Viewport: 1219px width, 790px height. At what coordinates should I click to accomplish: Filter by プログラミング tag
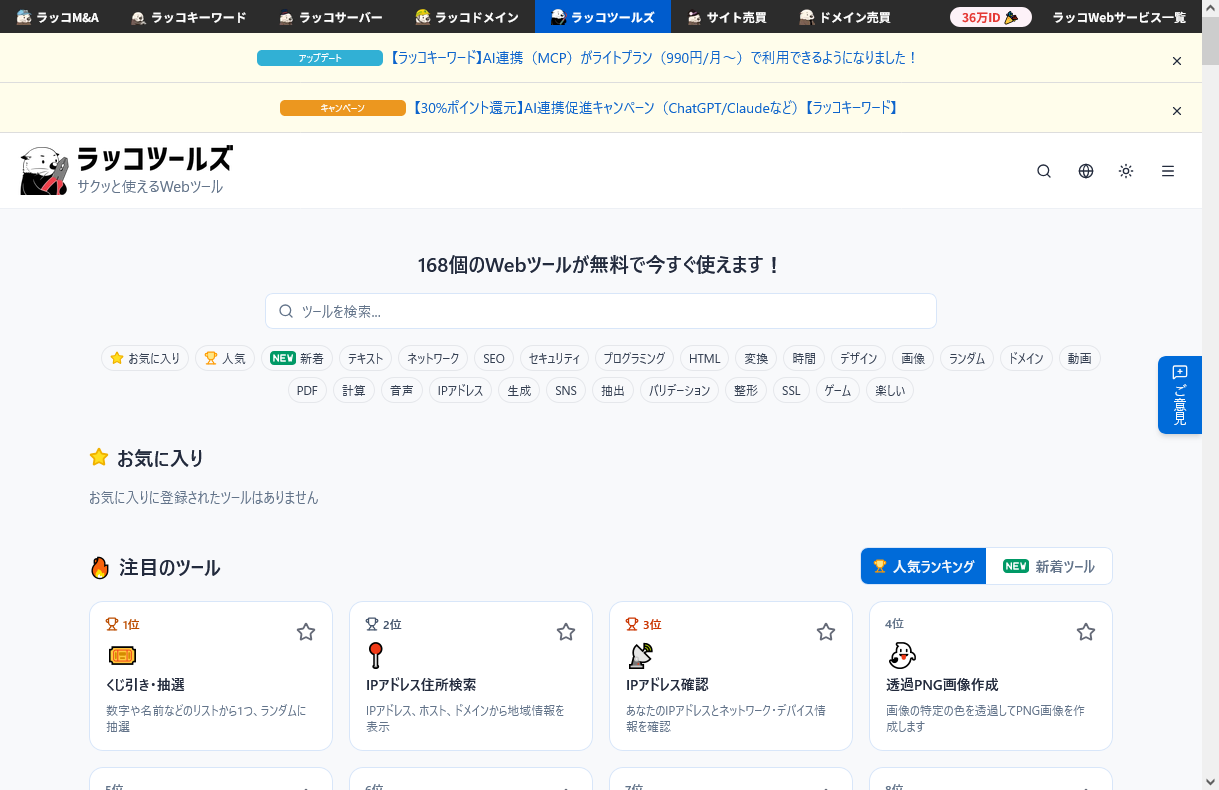click(634, 358)
